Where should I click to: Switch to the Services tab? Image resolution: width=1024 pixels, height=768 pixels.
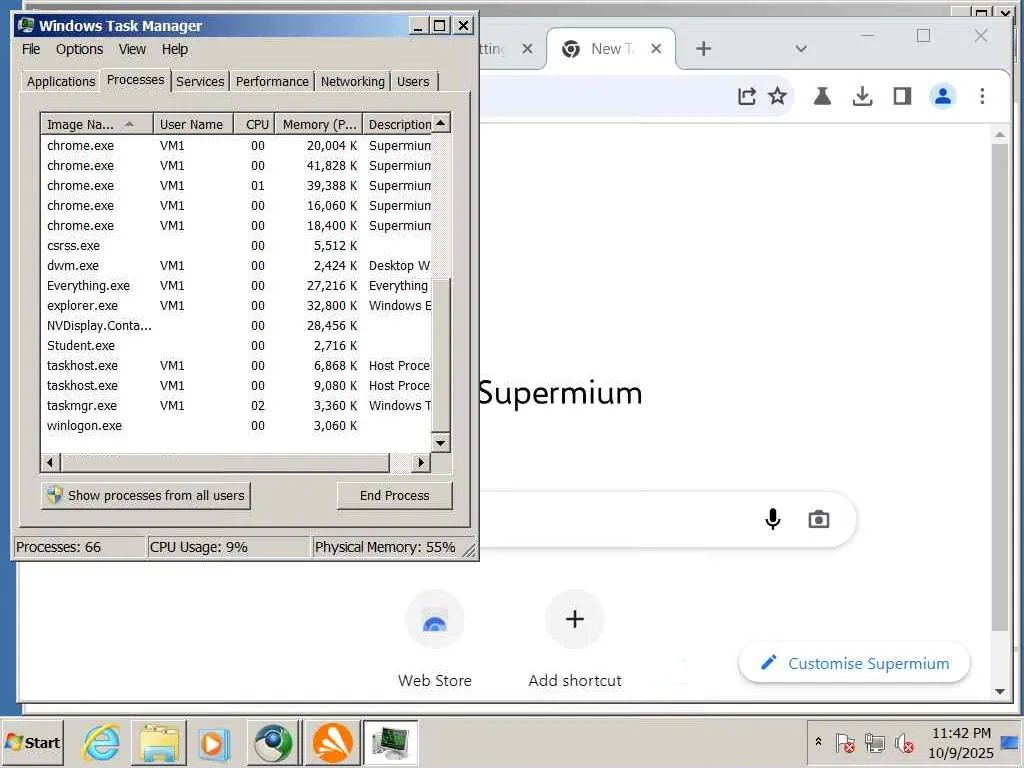[x=200, y=82]
